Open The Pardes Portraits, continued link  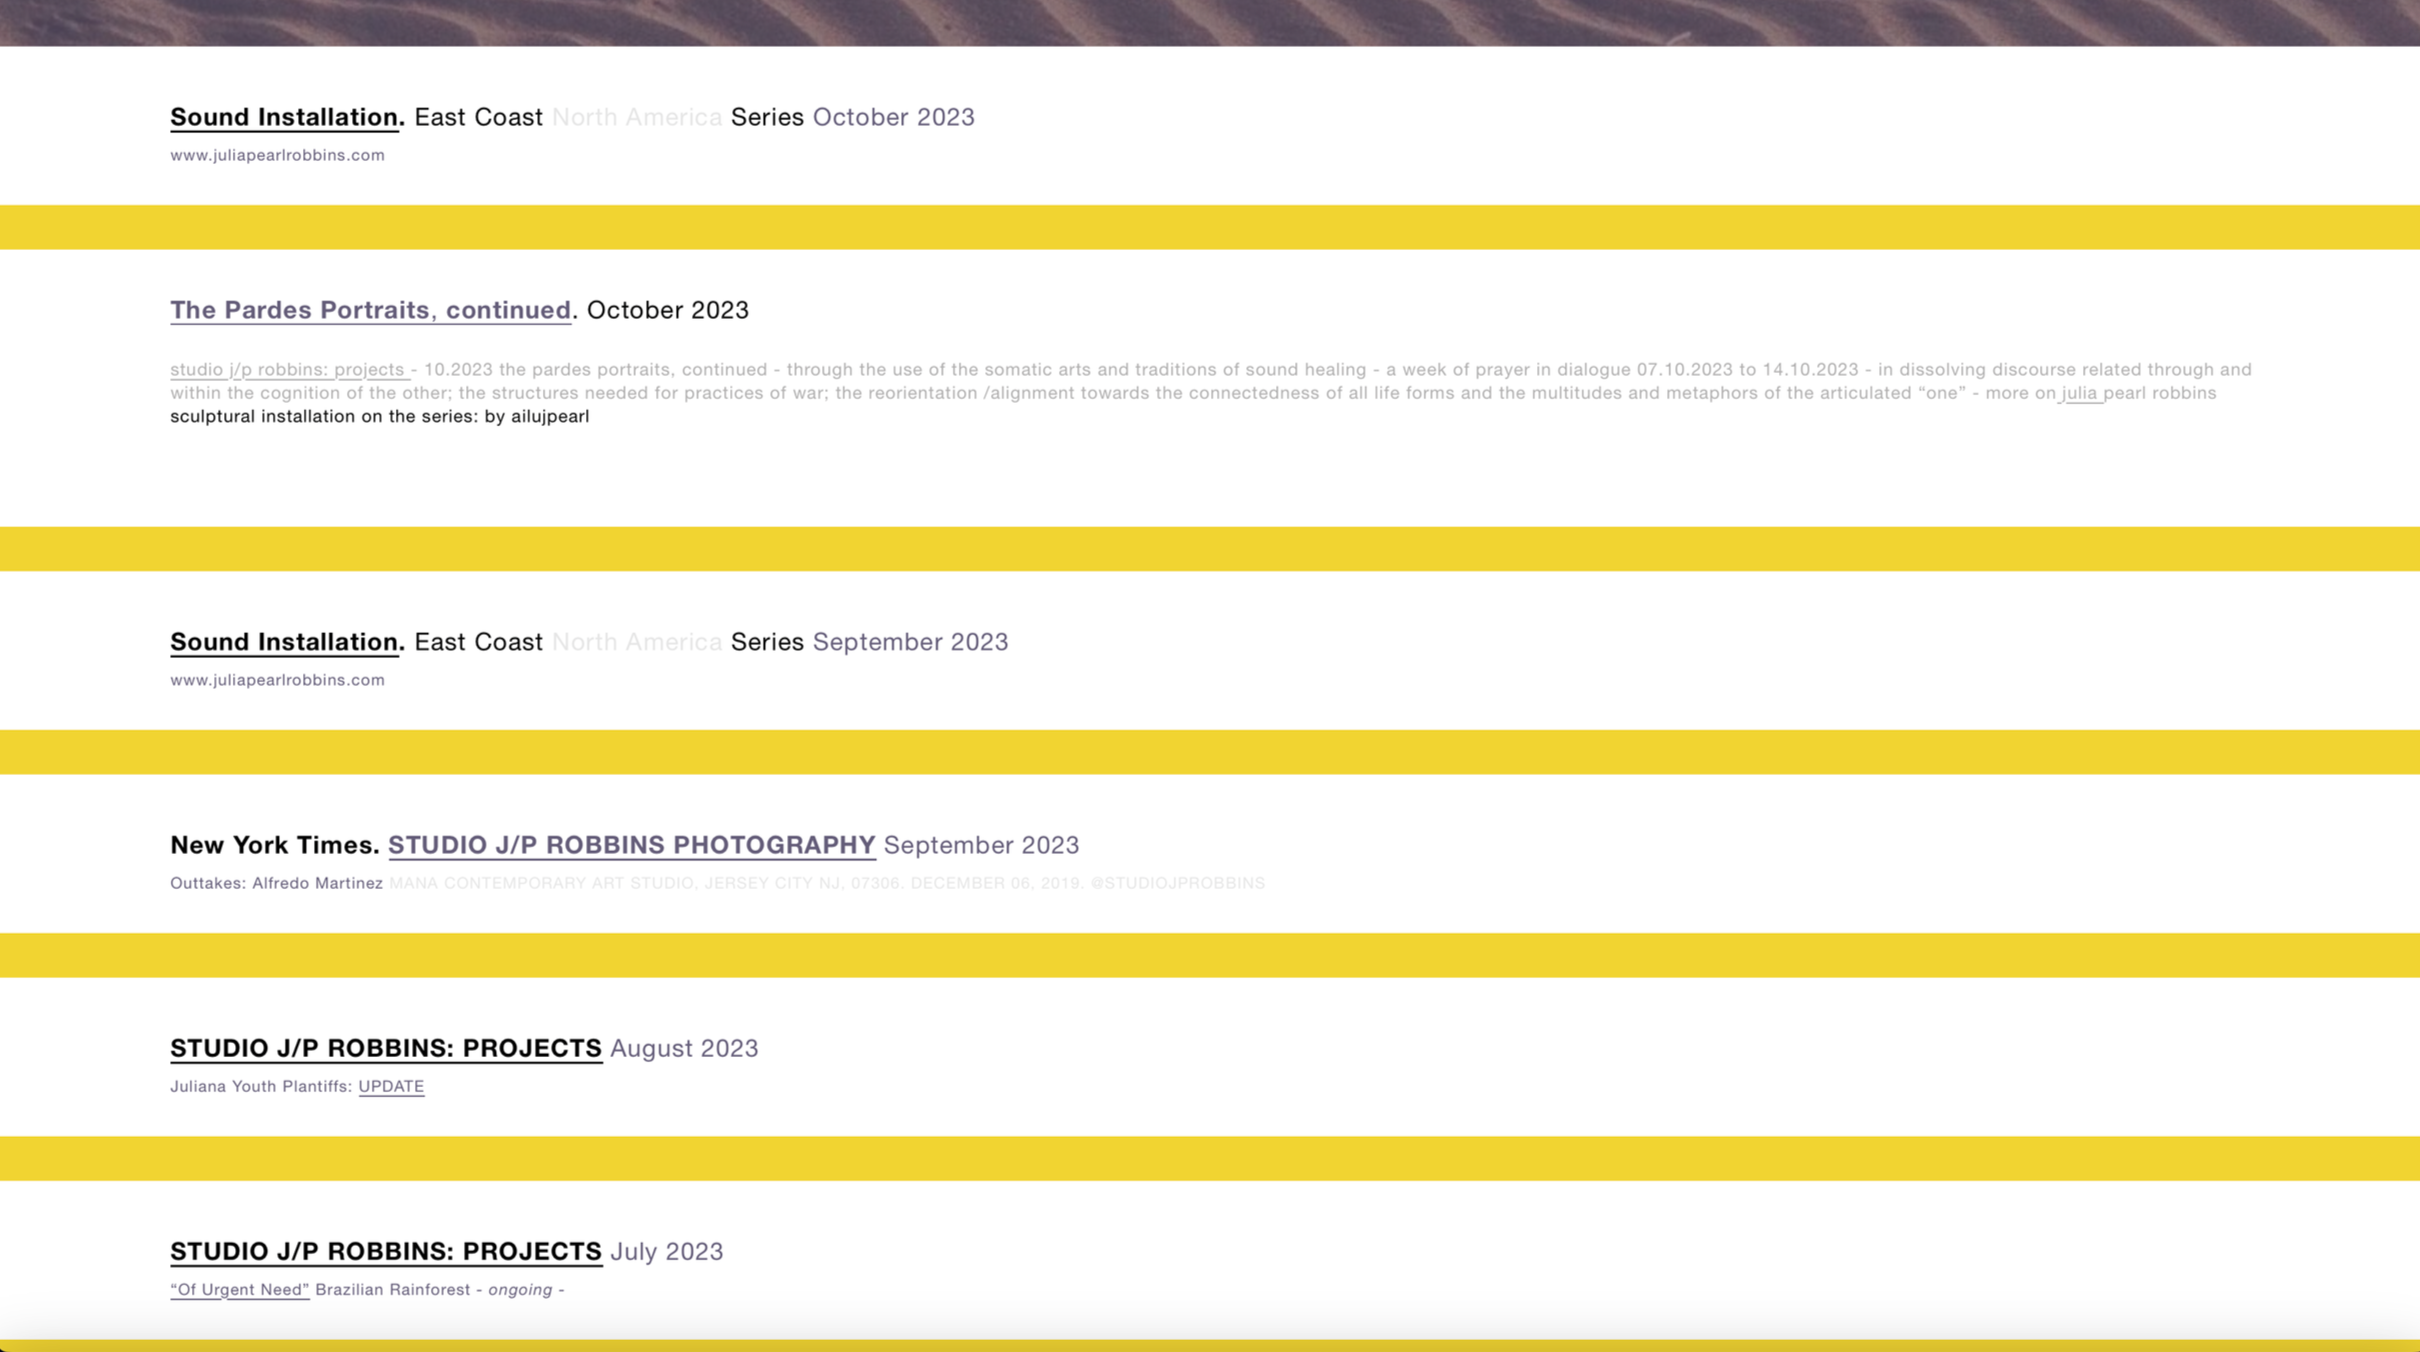click(x=370, y=310)
